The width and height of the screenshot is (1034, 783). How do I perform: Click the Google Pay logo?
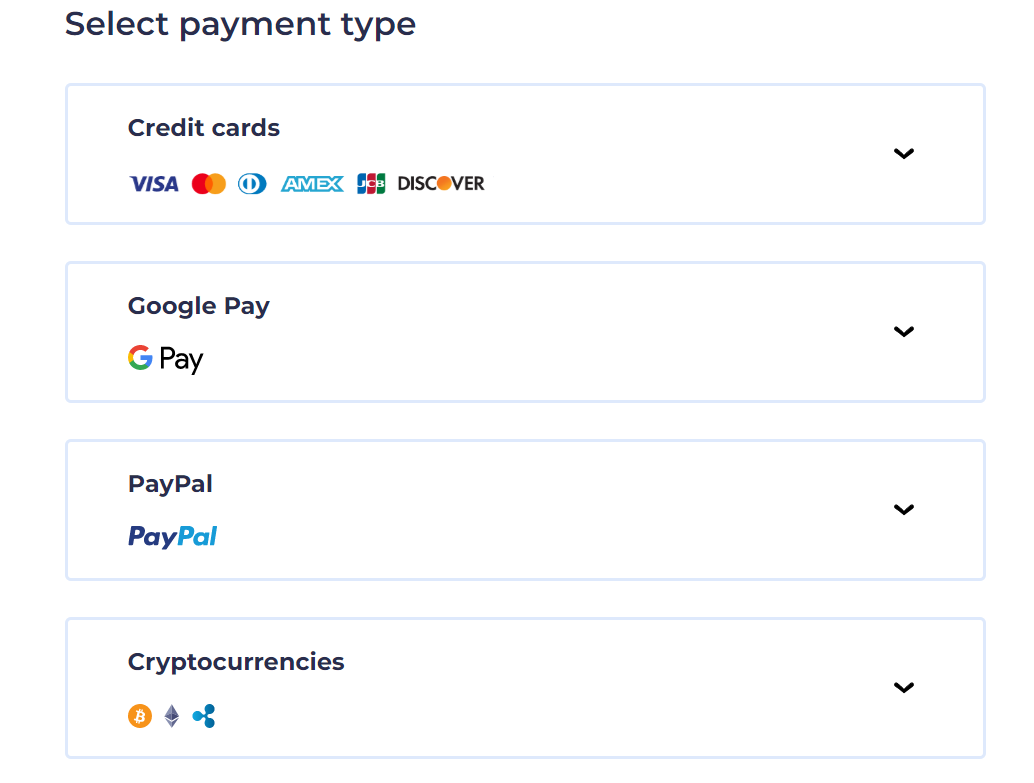click(x=166, y=359)
